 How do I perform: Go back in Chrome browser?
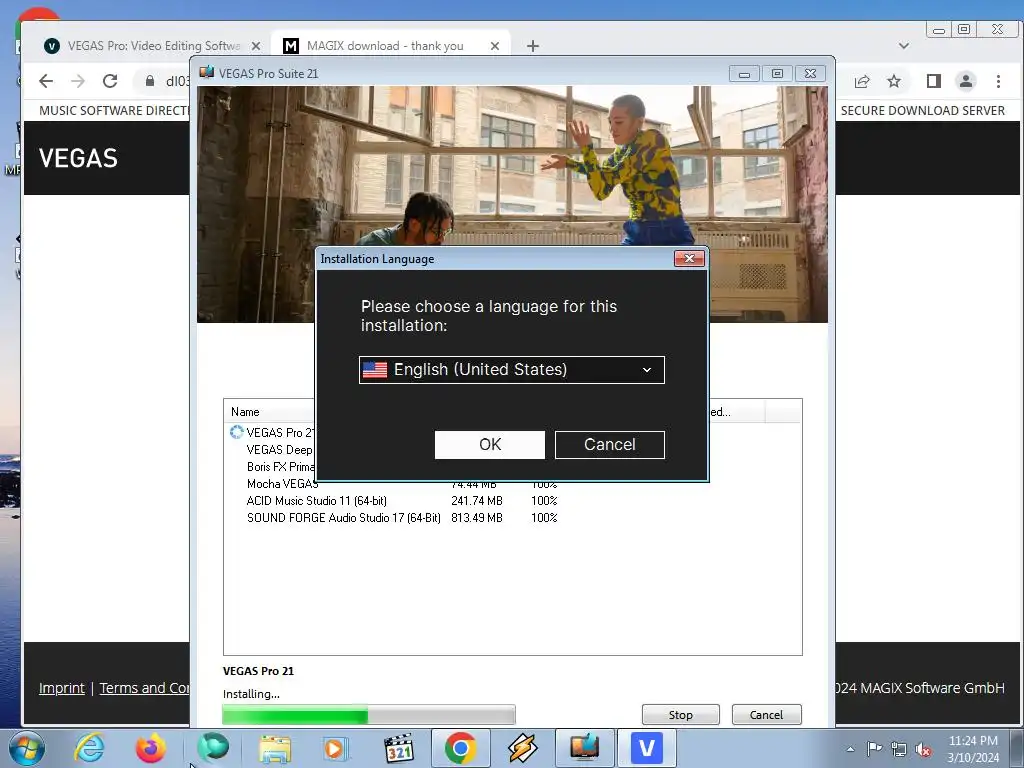pos(46,81)
